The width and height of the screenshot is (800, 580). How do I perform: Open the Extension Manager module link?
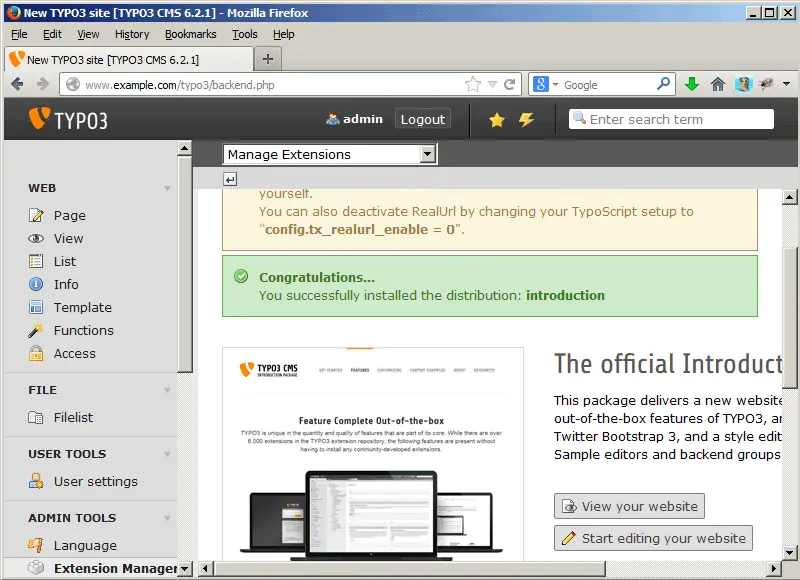point(115,568)
